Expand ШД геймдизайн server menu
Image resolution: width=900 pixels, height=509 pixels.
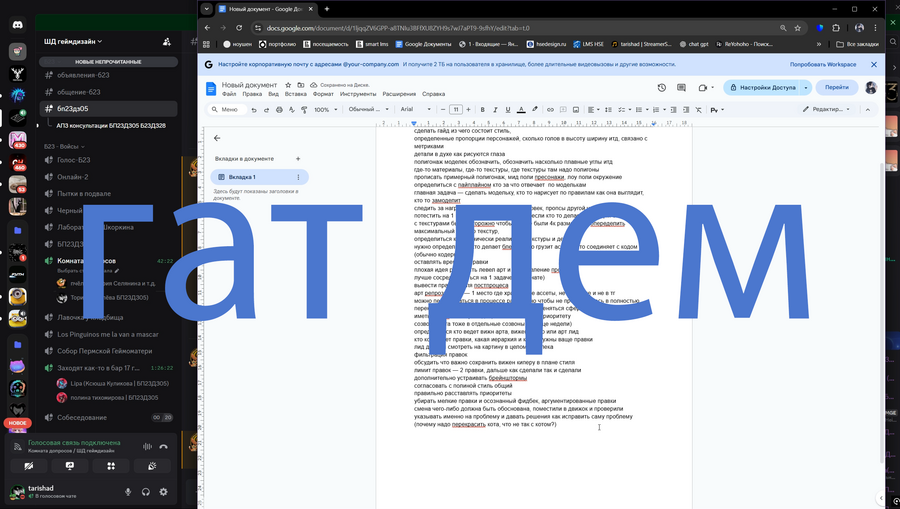click(73, 41)
